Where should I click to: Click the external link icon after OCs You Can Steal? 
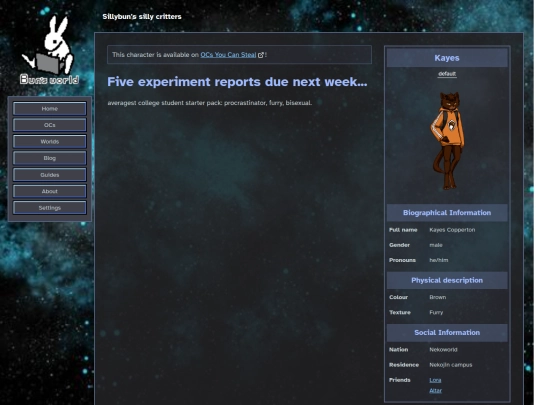tap(261, 55)
